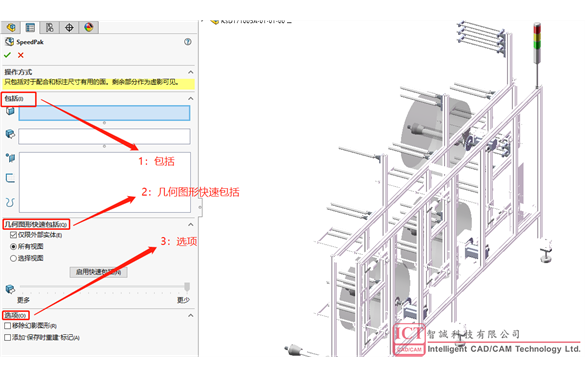
Task: Open the DisplayManager color-ball tab
Action: click(88, 27)
